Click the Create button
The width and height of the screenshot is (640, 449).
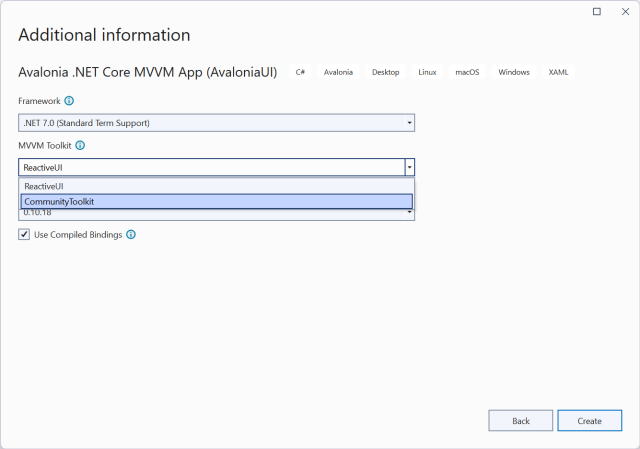[x=589, y=420]
